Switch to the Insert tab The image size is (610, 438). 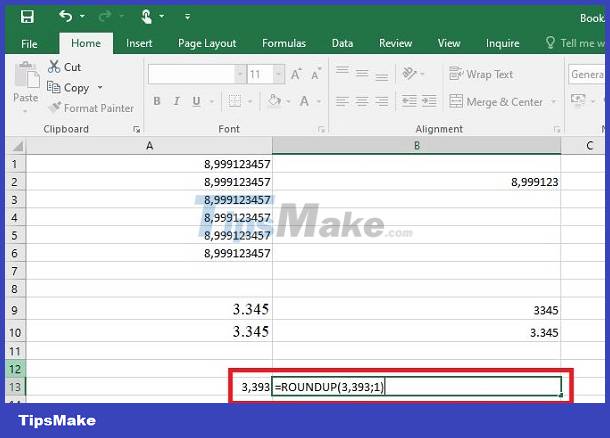click(139, 43)
